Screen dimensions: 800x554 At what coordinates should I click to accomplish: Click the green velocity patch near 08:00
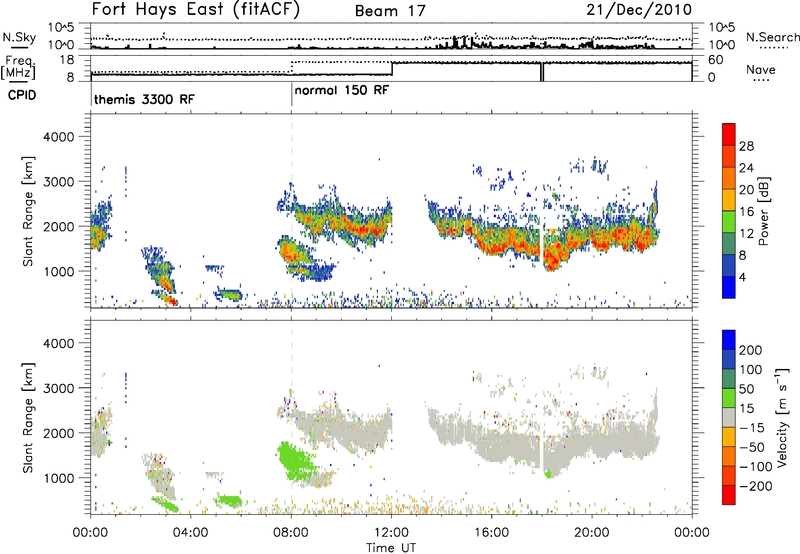[296, 461]
